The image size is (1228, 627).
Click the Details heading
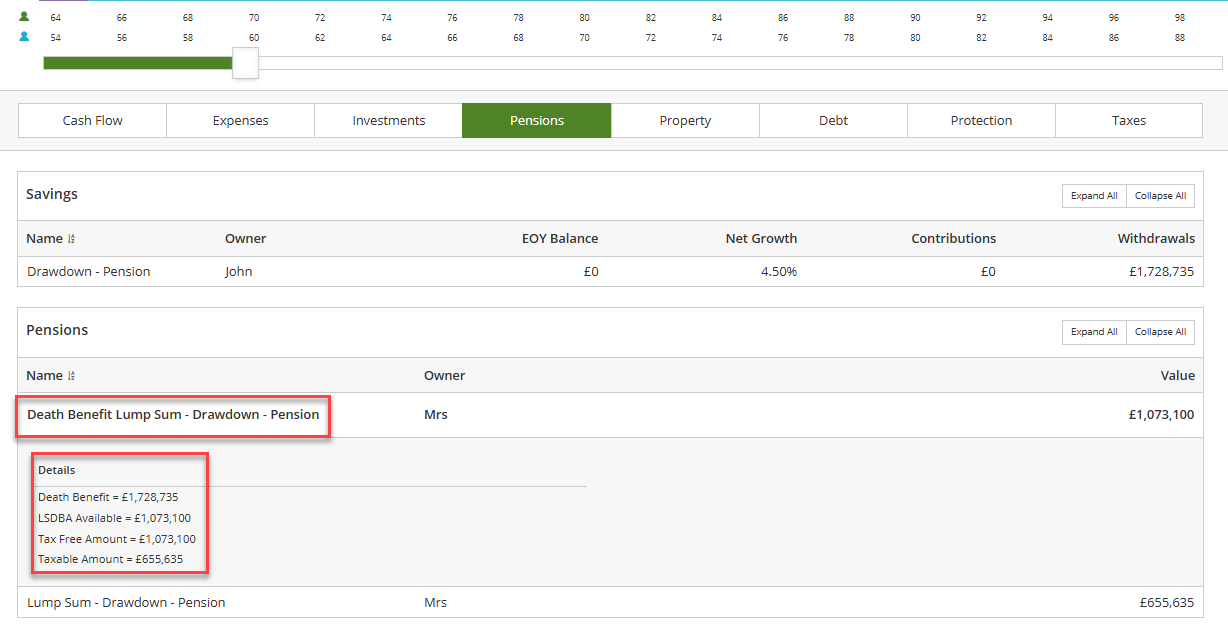pyautogui.click(x=56, y=470)
